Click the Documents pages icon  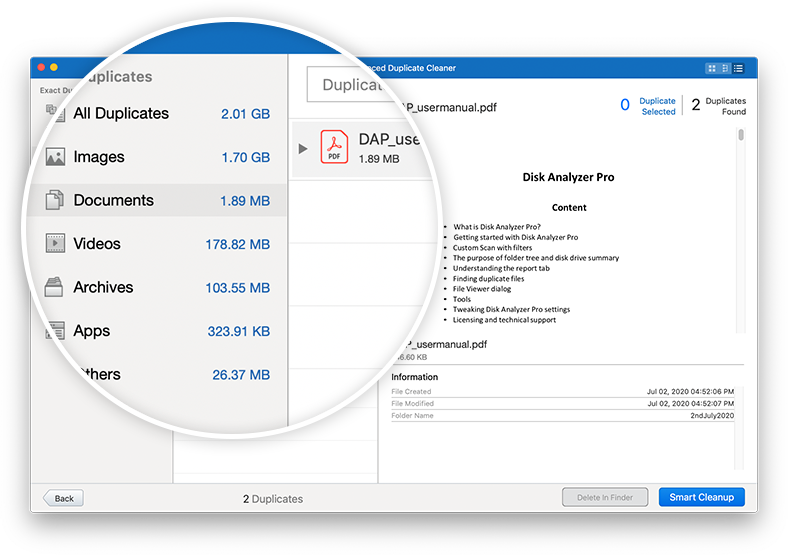click(55, 200)
